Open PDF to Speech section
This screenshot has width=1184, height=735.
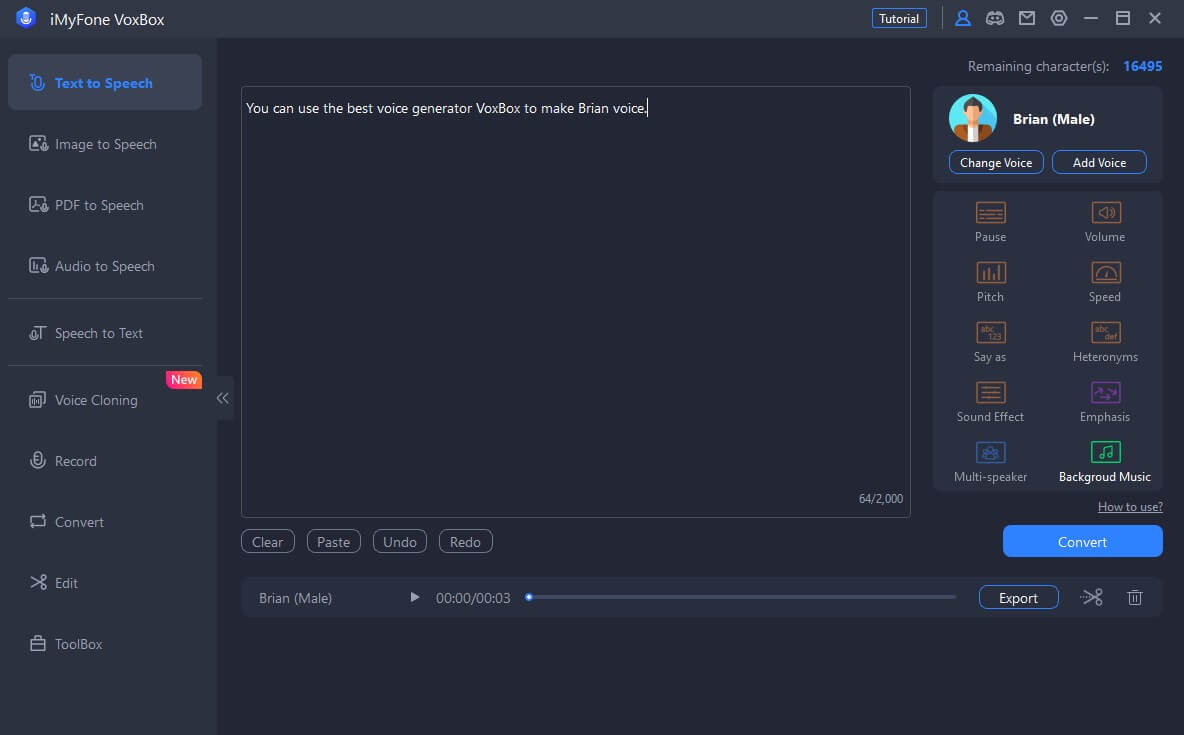click(x=105, y=205)
